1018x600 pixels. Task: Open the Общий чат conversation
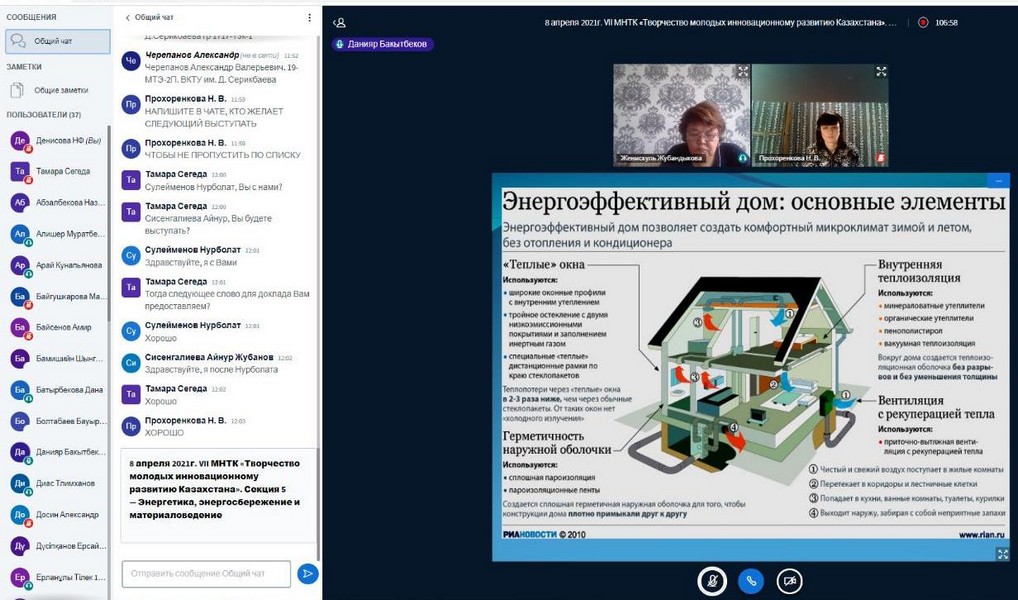point(58,41)
